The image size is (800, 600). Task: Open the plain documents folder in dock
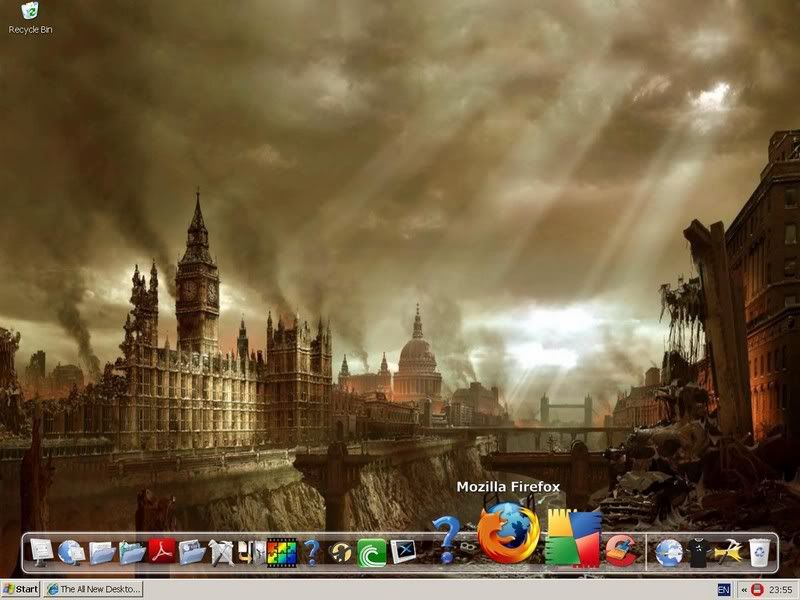click(x=102, y=553)
